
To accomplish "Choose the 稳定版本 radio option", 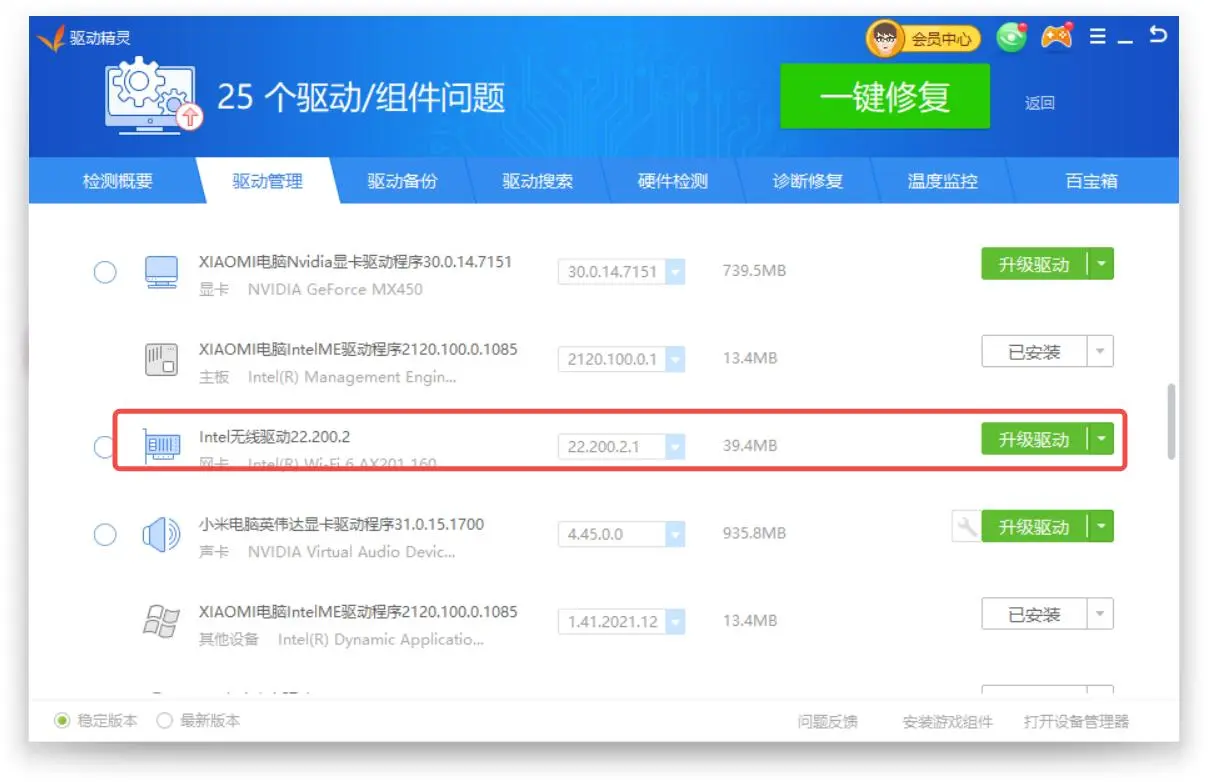I will coord(62,721).
